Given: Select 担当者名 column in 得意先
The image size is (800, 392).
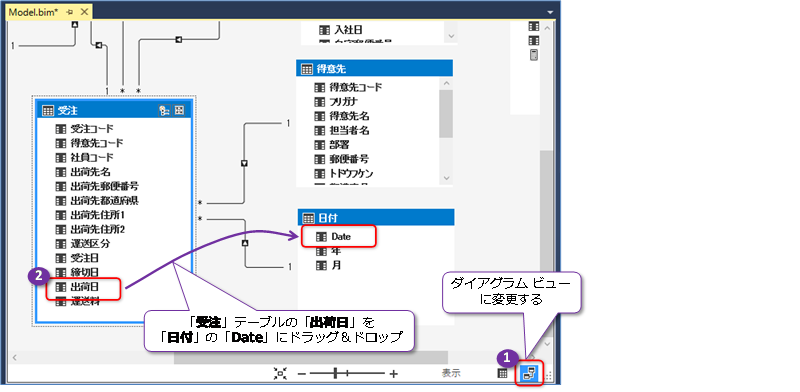Looking at the screenshot, I should [342, 131].
